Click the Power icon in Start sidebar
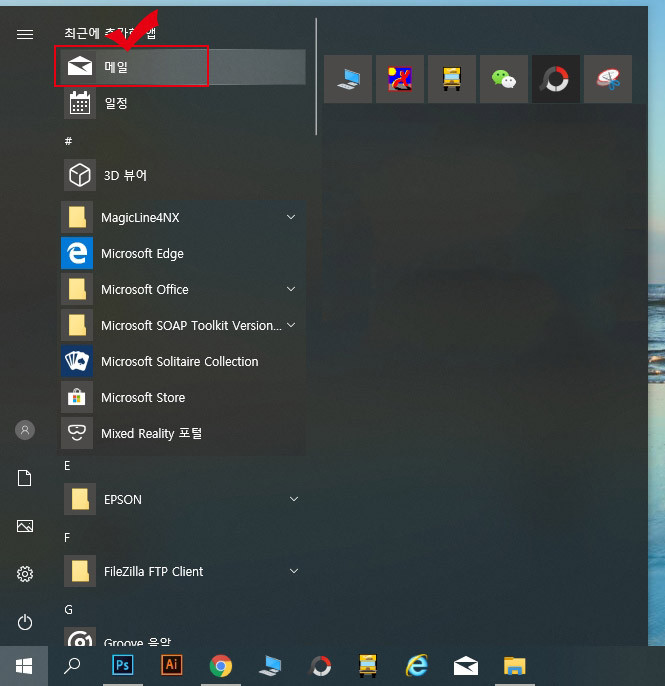 [x=25, y=622]
